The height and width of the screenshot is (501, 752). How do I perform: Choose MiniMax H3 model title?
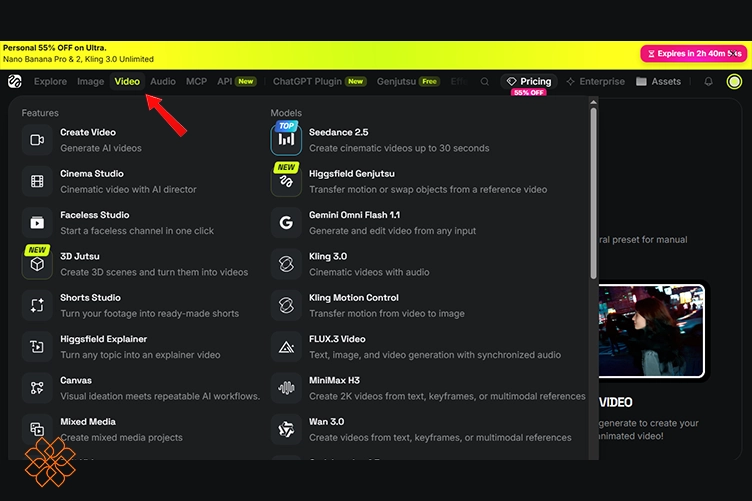tap(334, 380)
